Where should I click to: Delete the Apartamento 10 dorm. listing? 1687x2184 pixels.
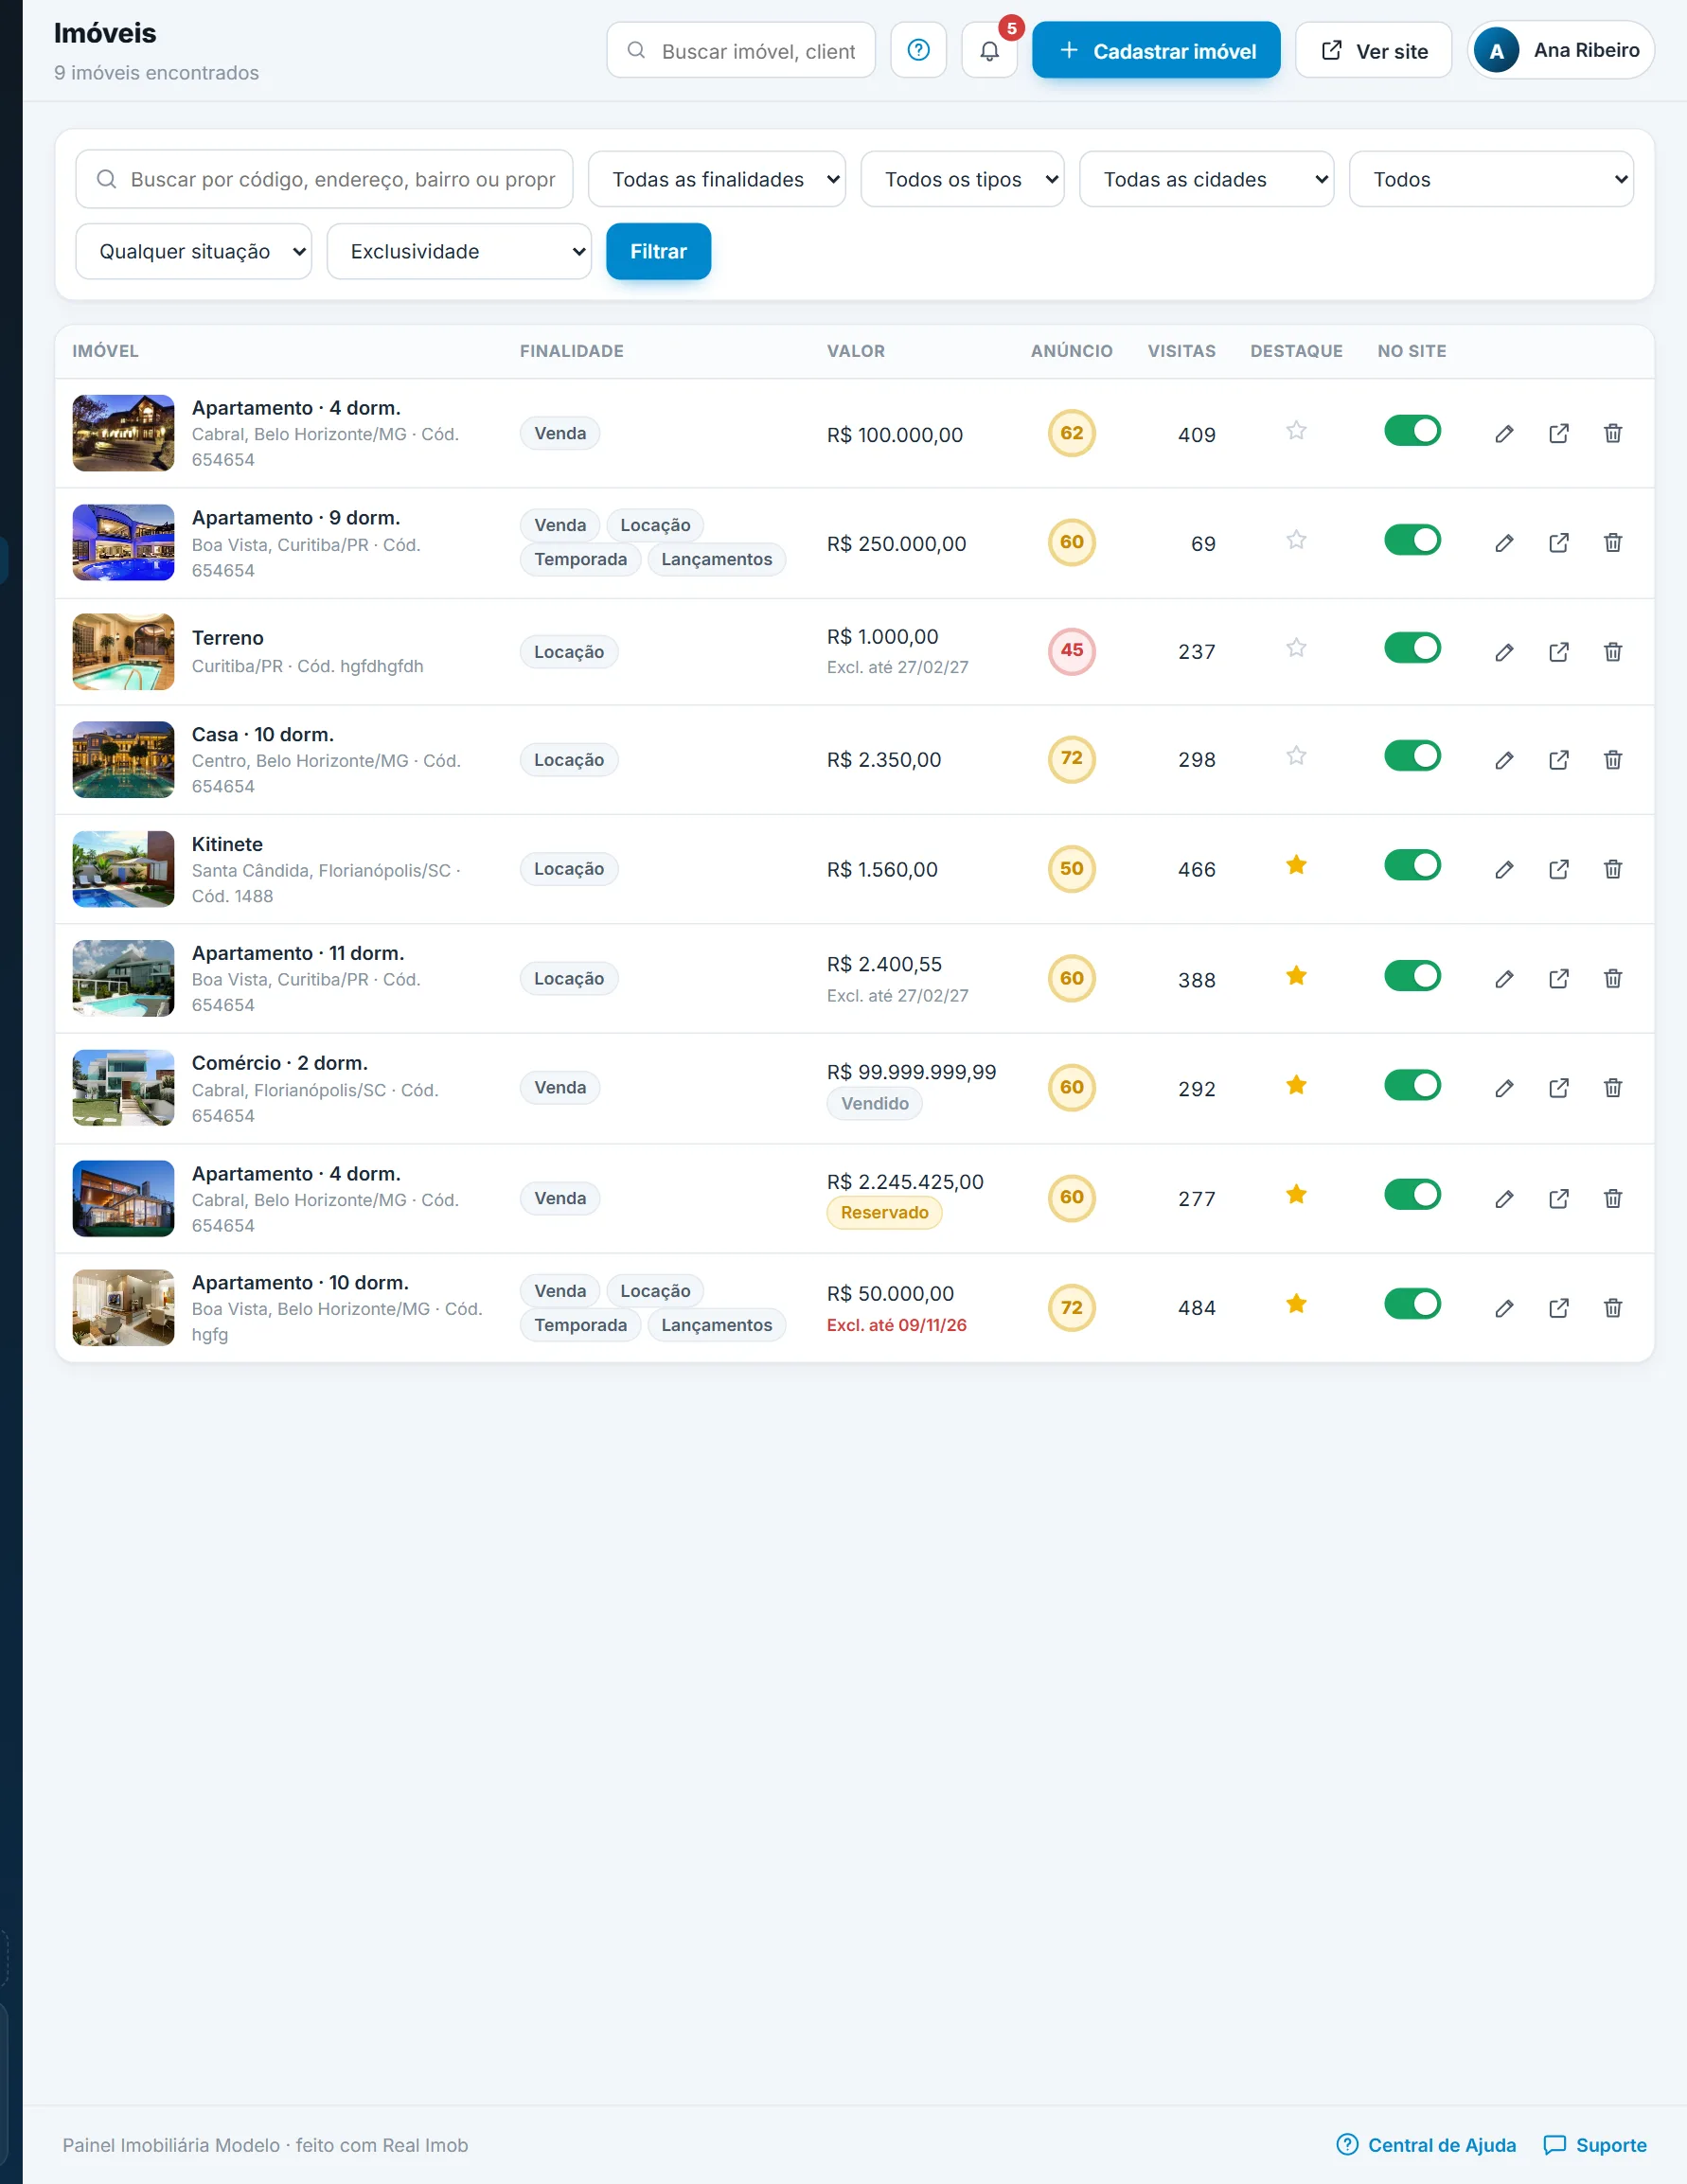tap(1613, 1308)
